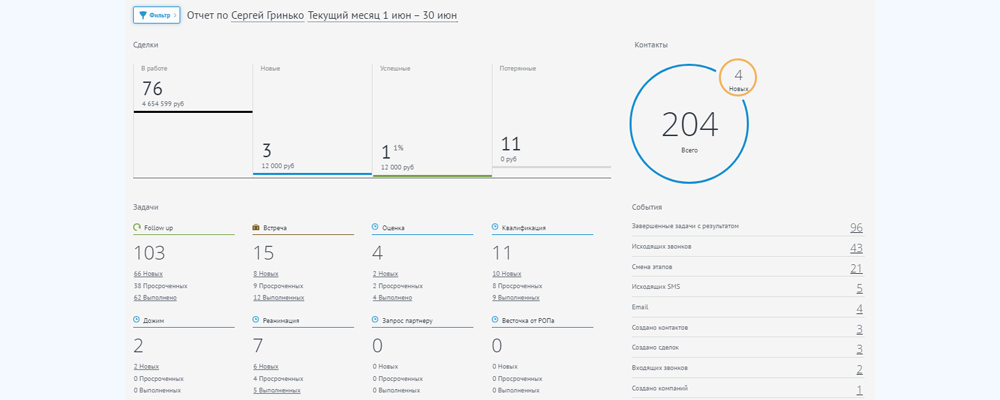
Task: Click the briefcase icon next to Встреча
Action: [256, 228]
